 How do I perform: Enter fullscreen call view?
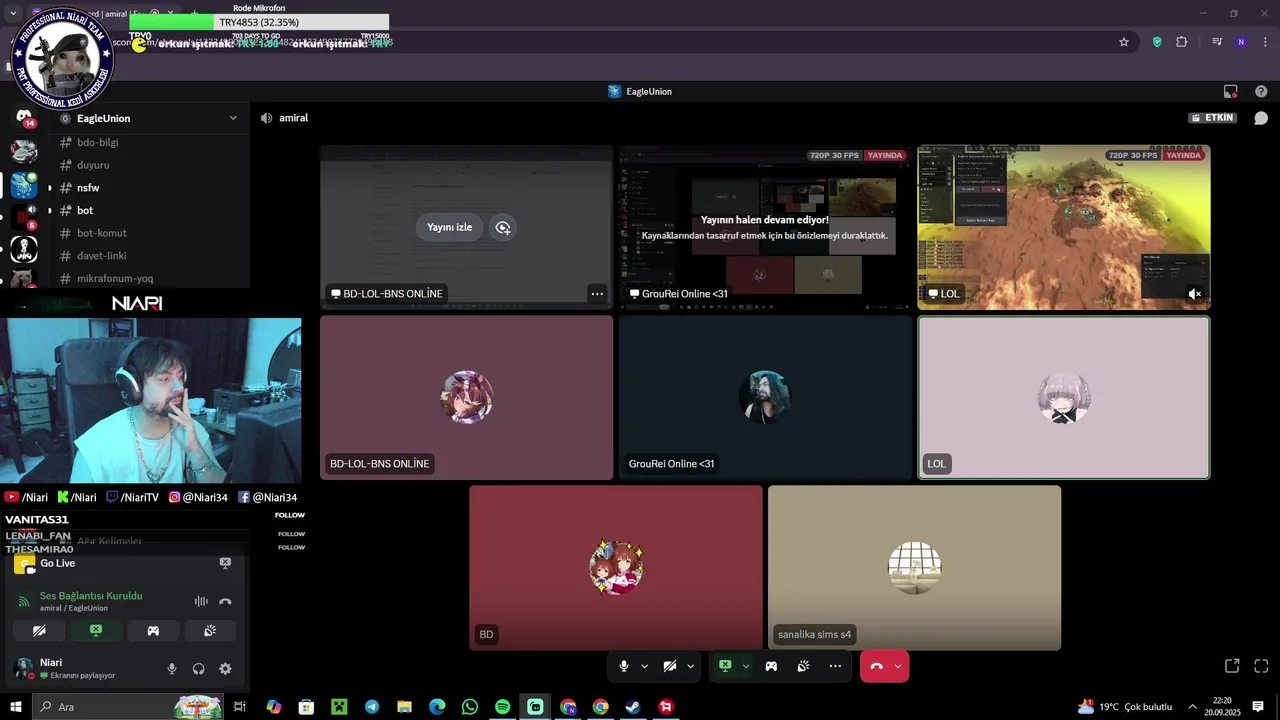click(1261, 666)
